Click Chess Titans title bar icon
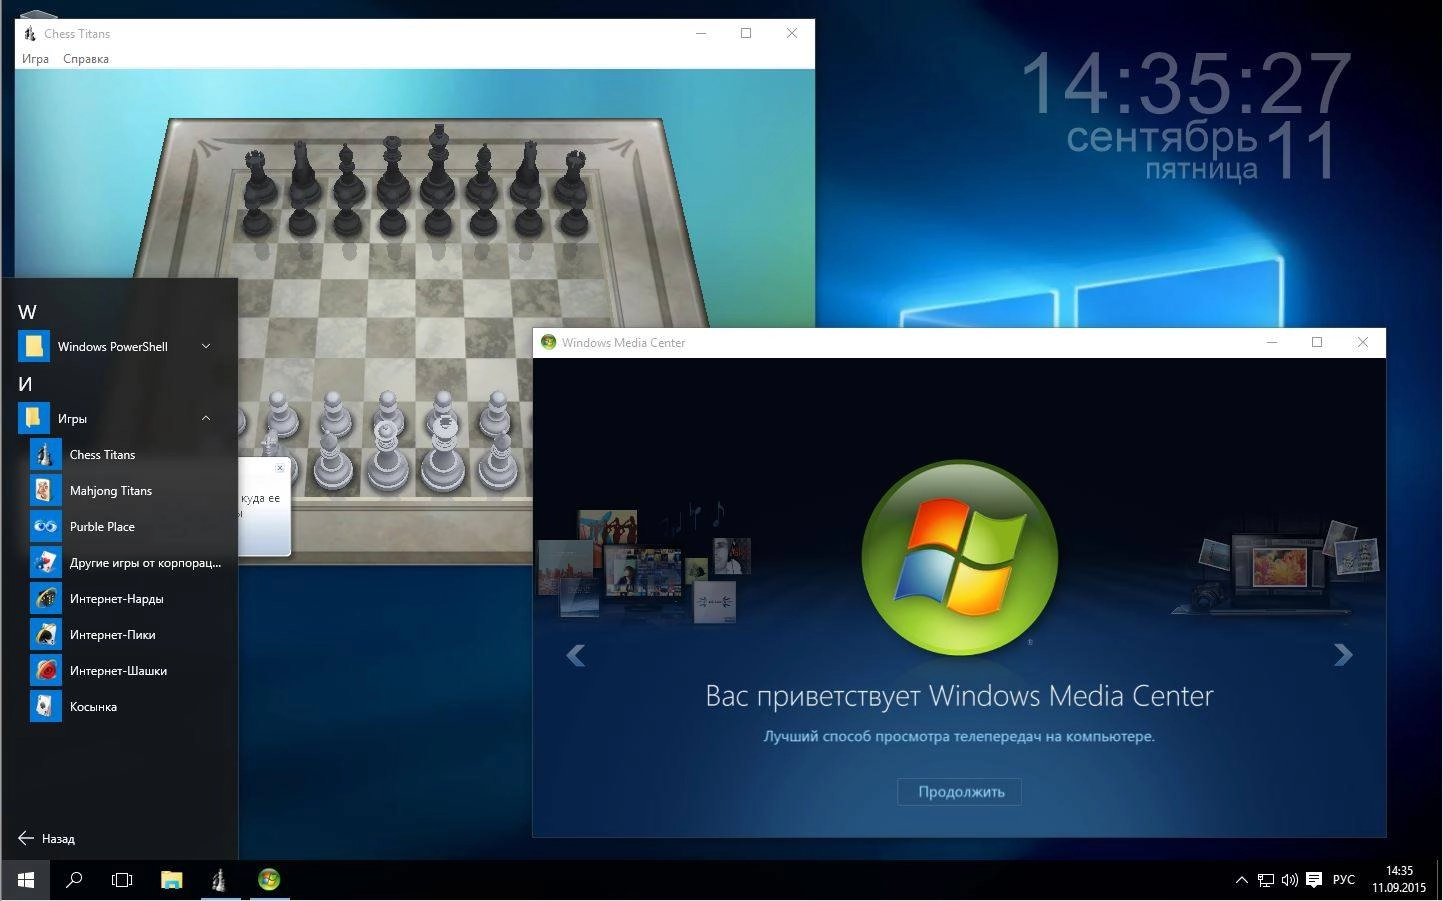 tap(29, 33)
